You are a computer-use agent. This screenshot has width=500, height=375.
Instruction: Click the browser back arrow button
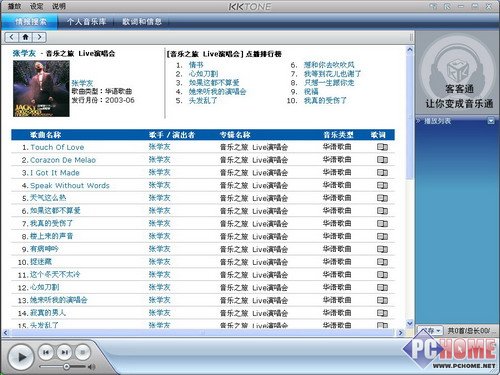coord(12,37)
